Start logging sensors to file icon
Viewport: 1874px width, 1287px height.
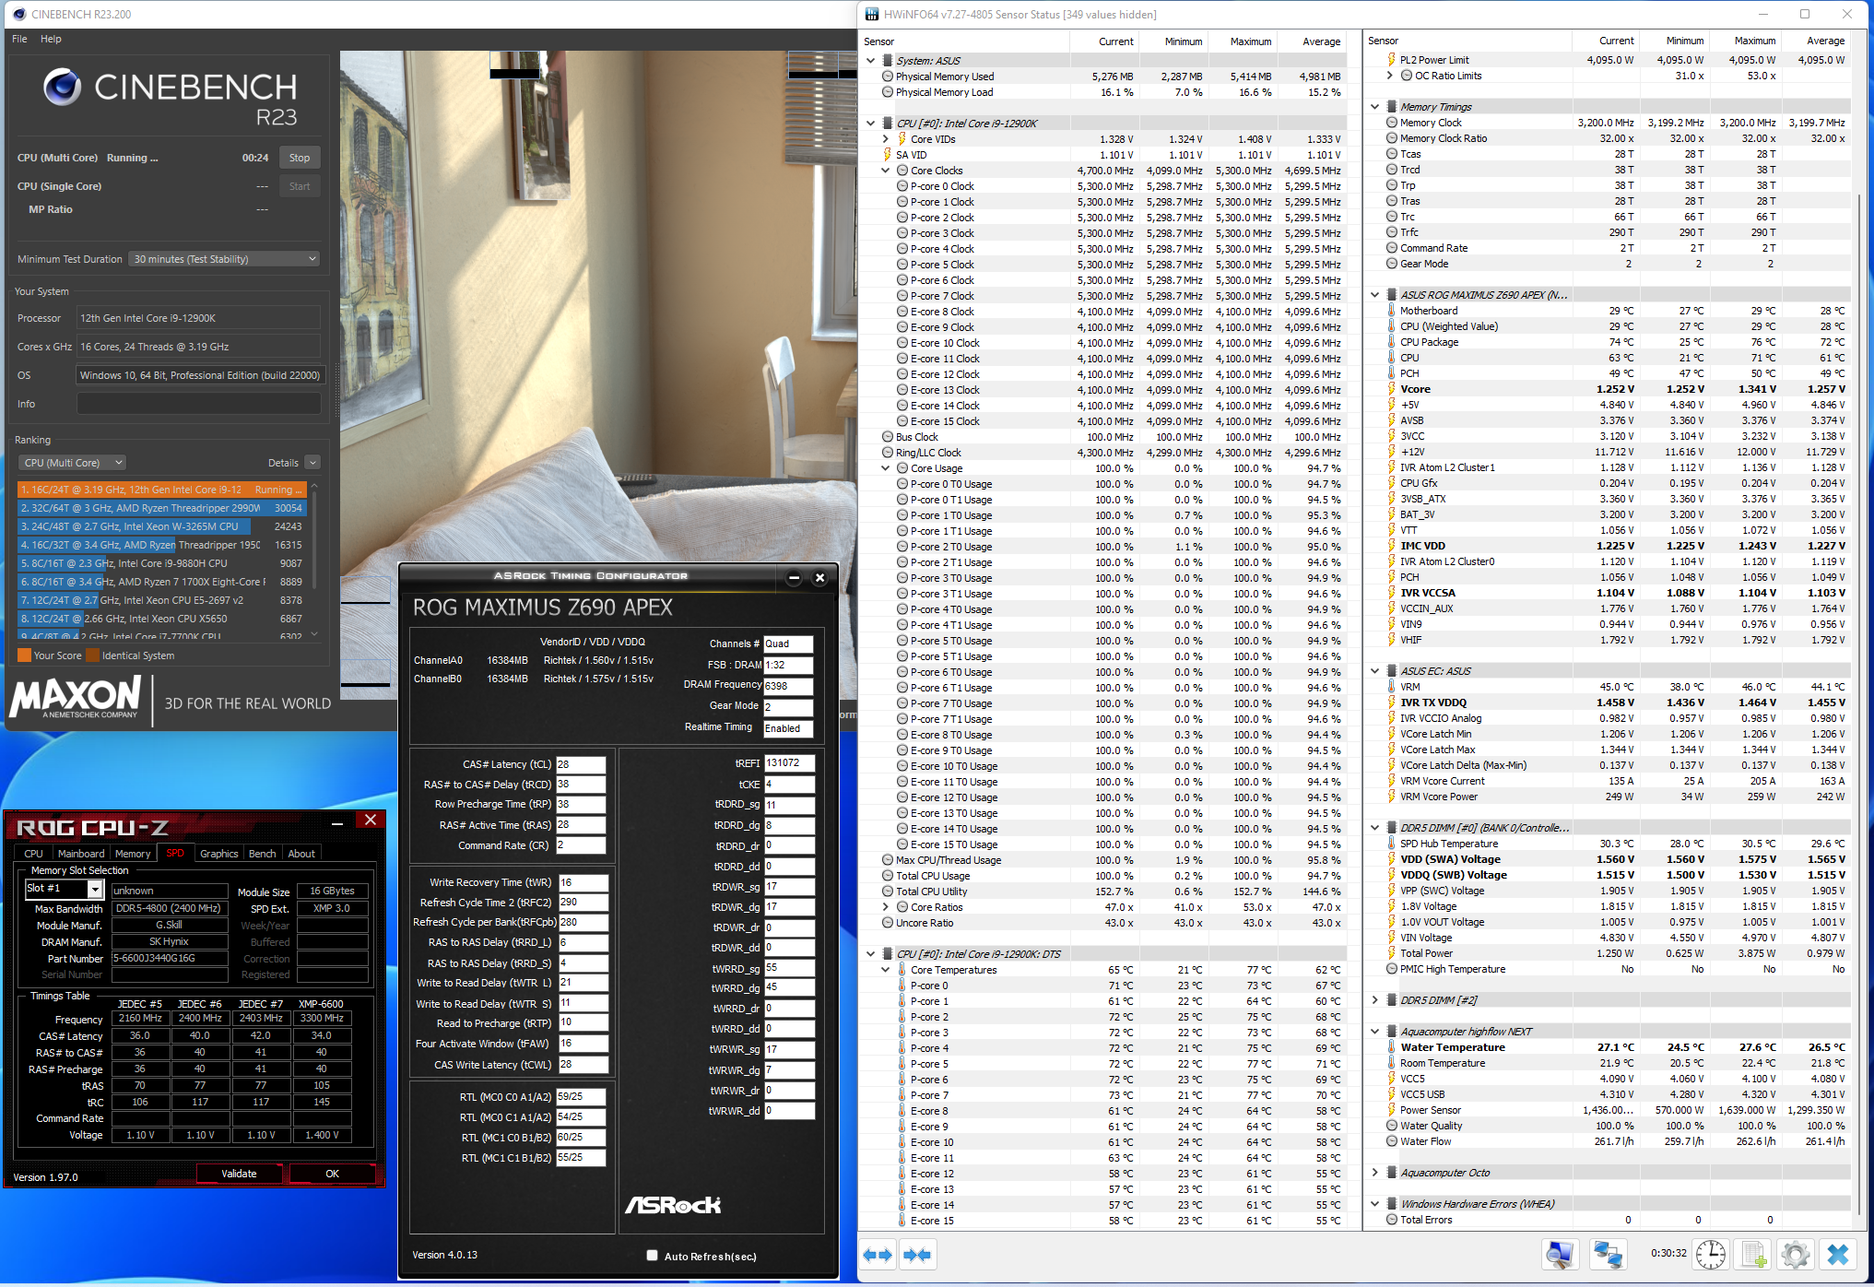(x=1753, y=1254)
